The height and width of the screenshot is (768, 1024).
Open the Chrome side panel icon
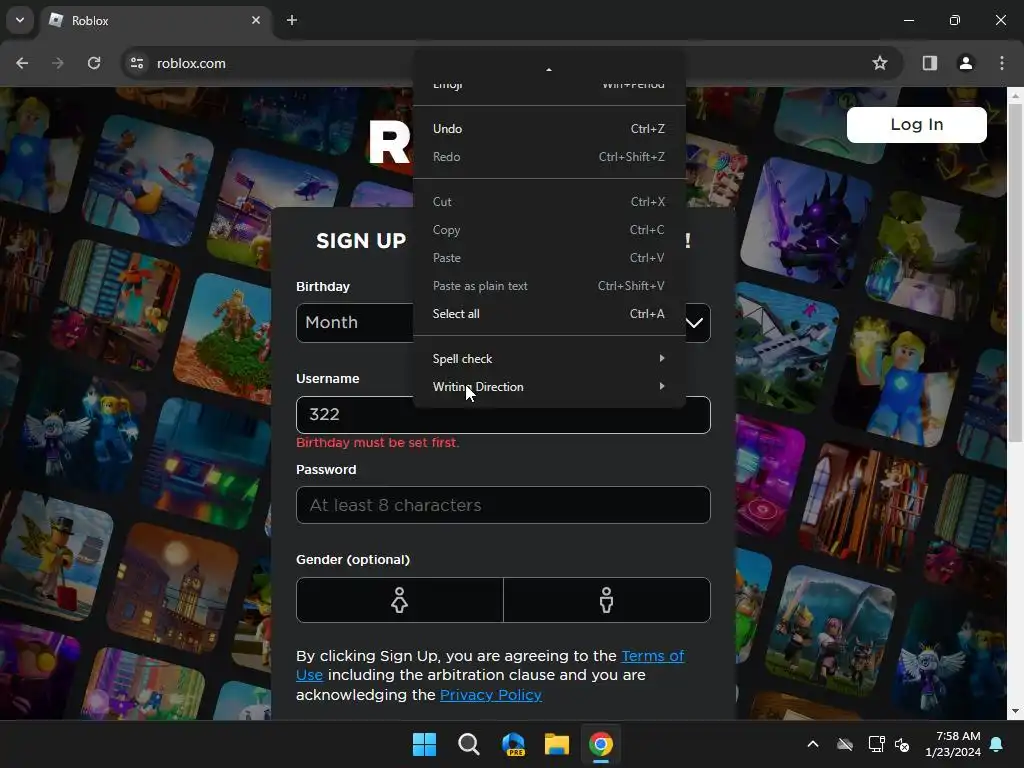click(x=929, y=63)
